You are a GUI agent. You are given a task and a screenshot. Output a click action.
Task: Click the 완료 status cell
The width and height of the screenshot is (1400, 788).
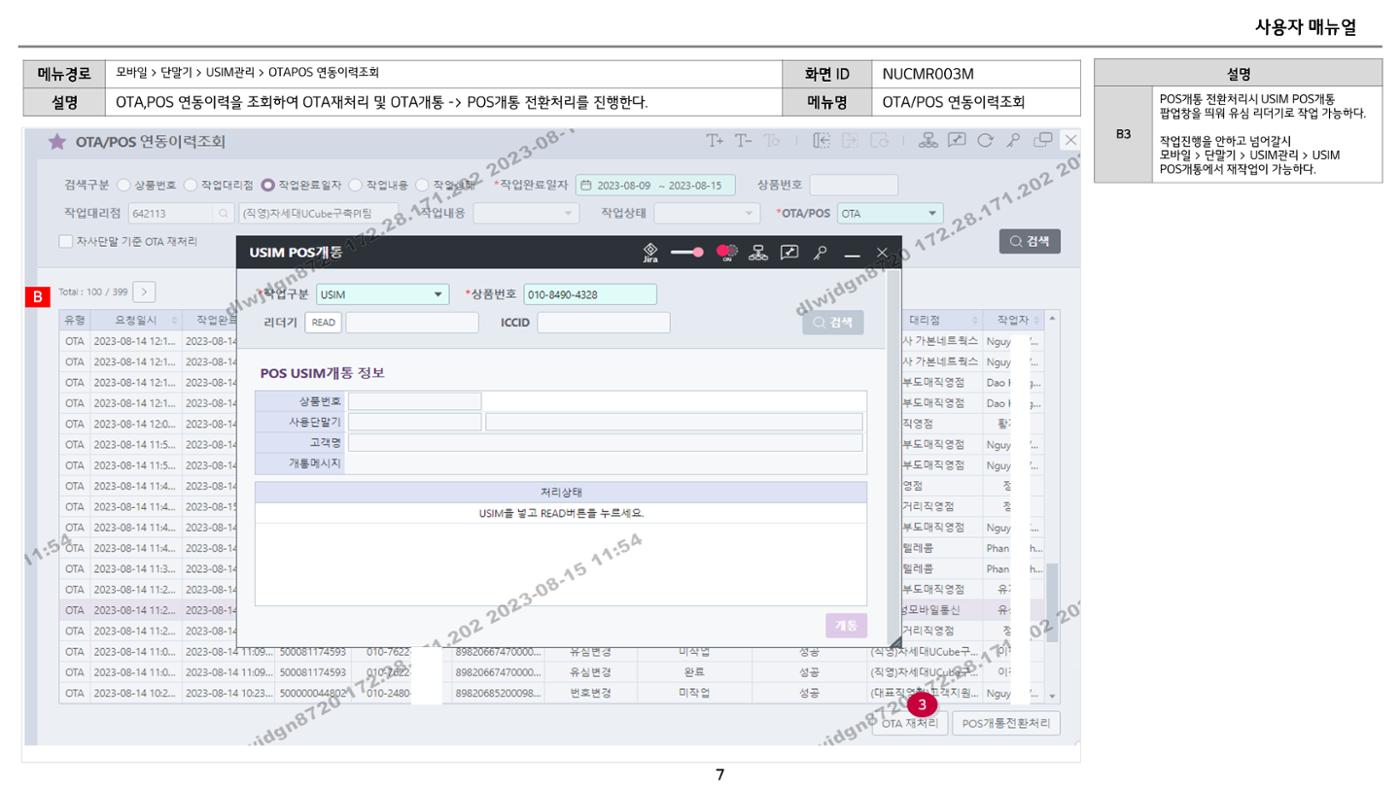(695, 672)
